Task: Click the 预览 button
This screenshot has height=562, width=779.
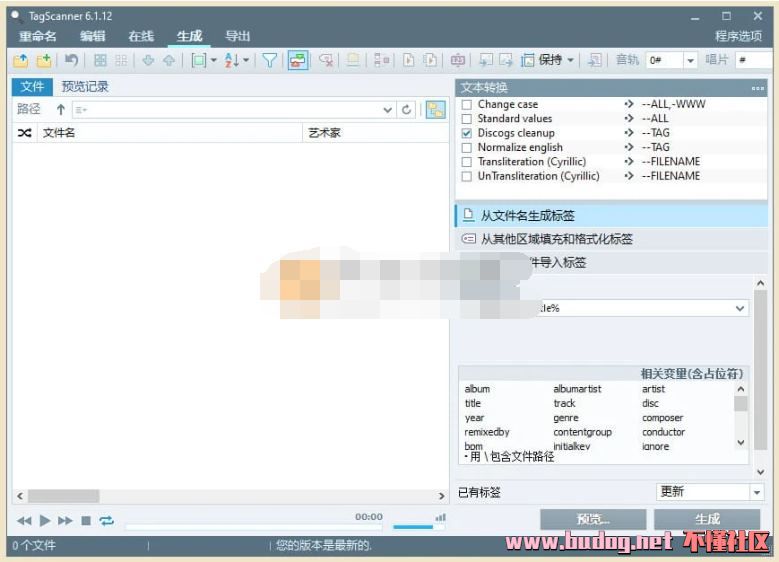Action: click(x=593, y=519)
